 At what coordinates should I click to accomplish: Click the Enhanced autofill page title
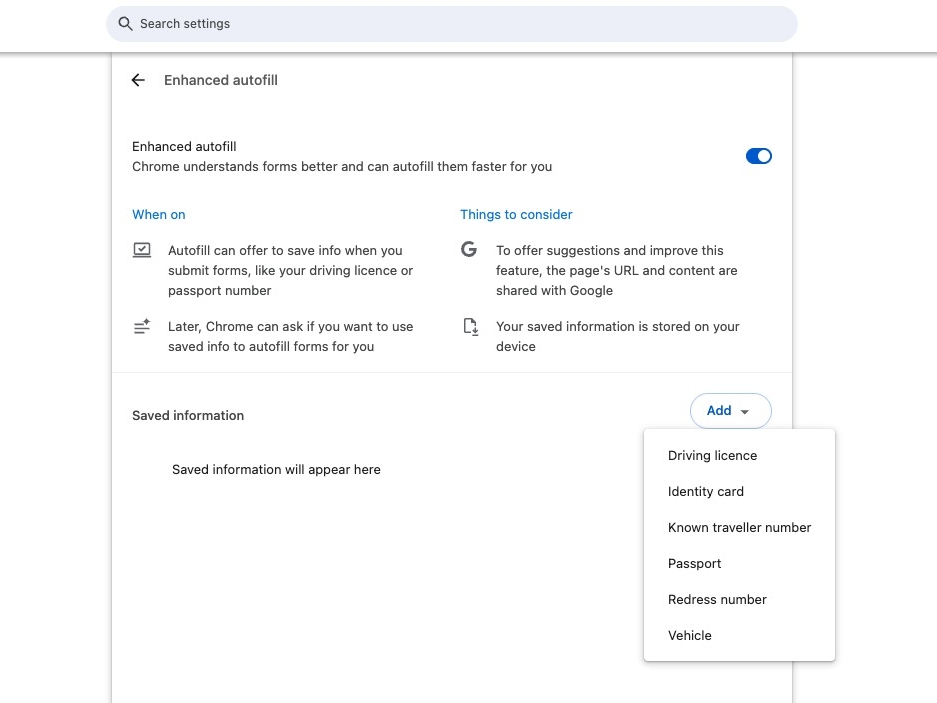point(221,80)
